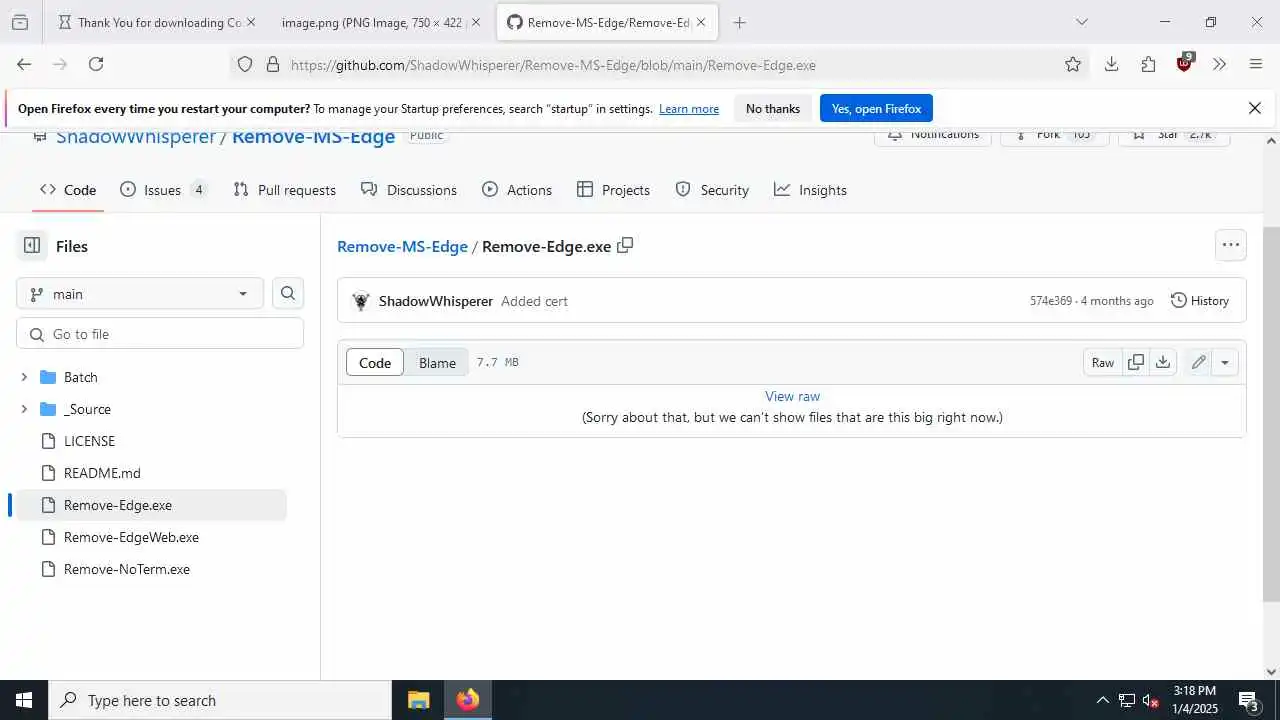Click the page vertical scrollbar thumb
1280x720 pixels.
[x=1271, y=414]
